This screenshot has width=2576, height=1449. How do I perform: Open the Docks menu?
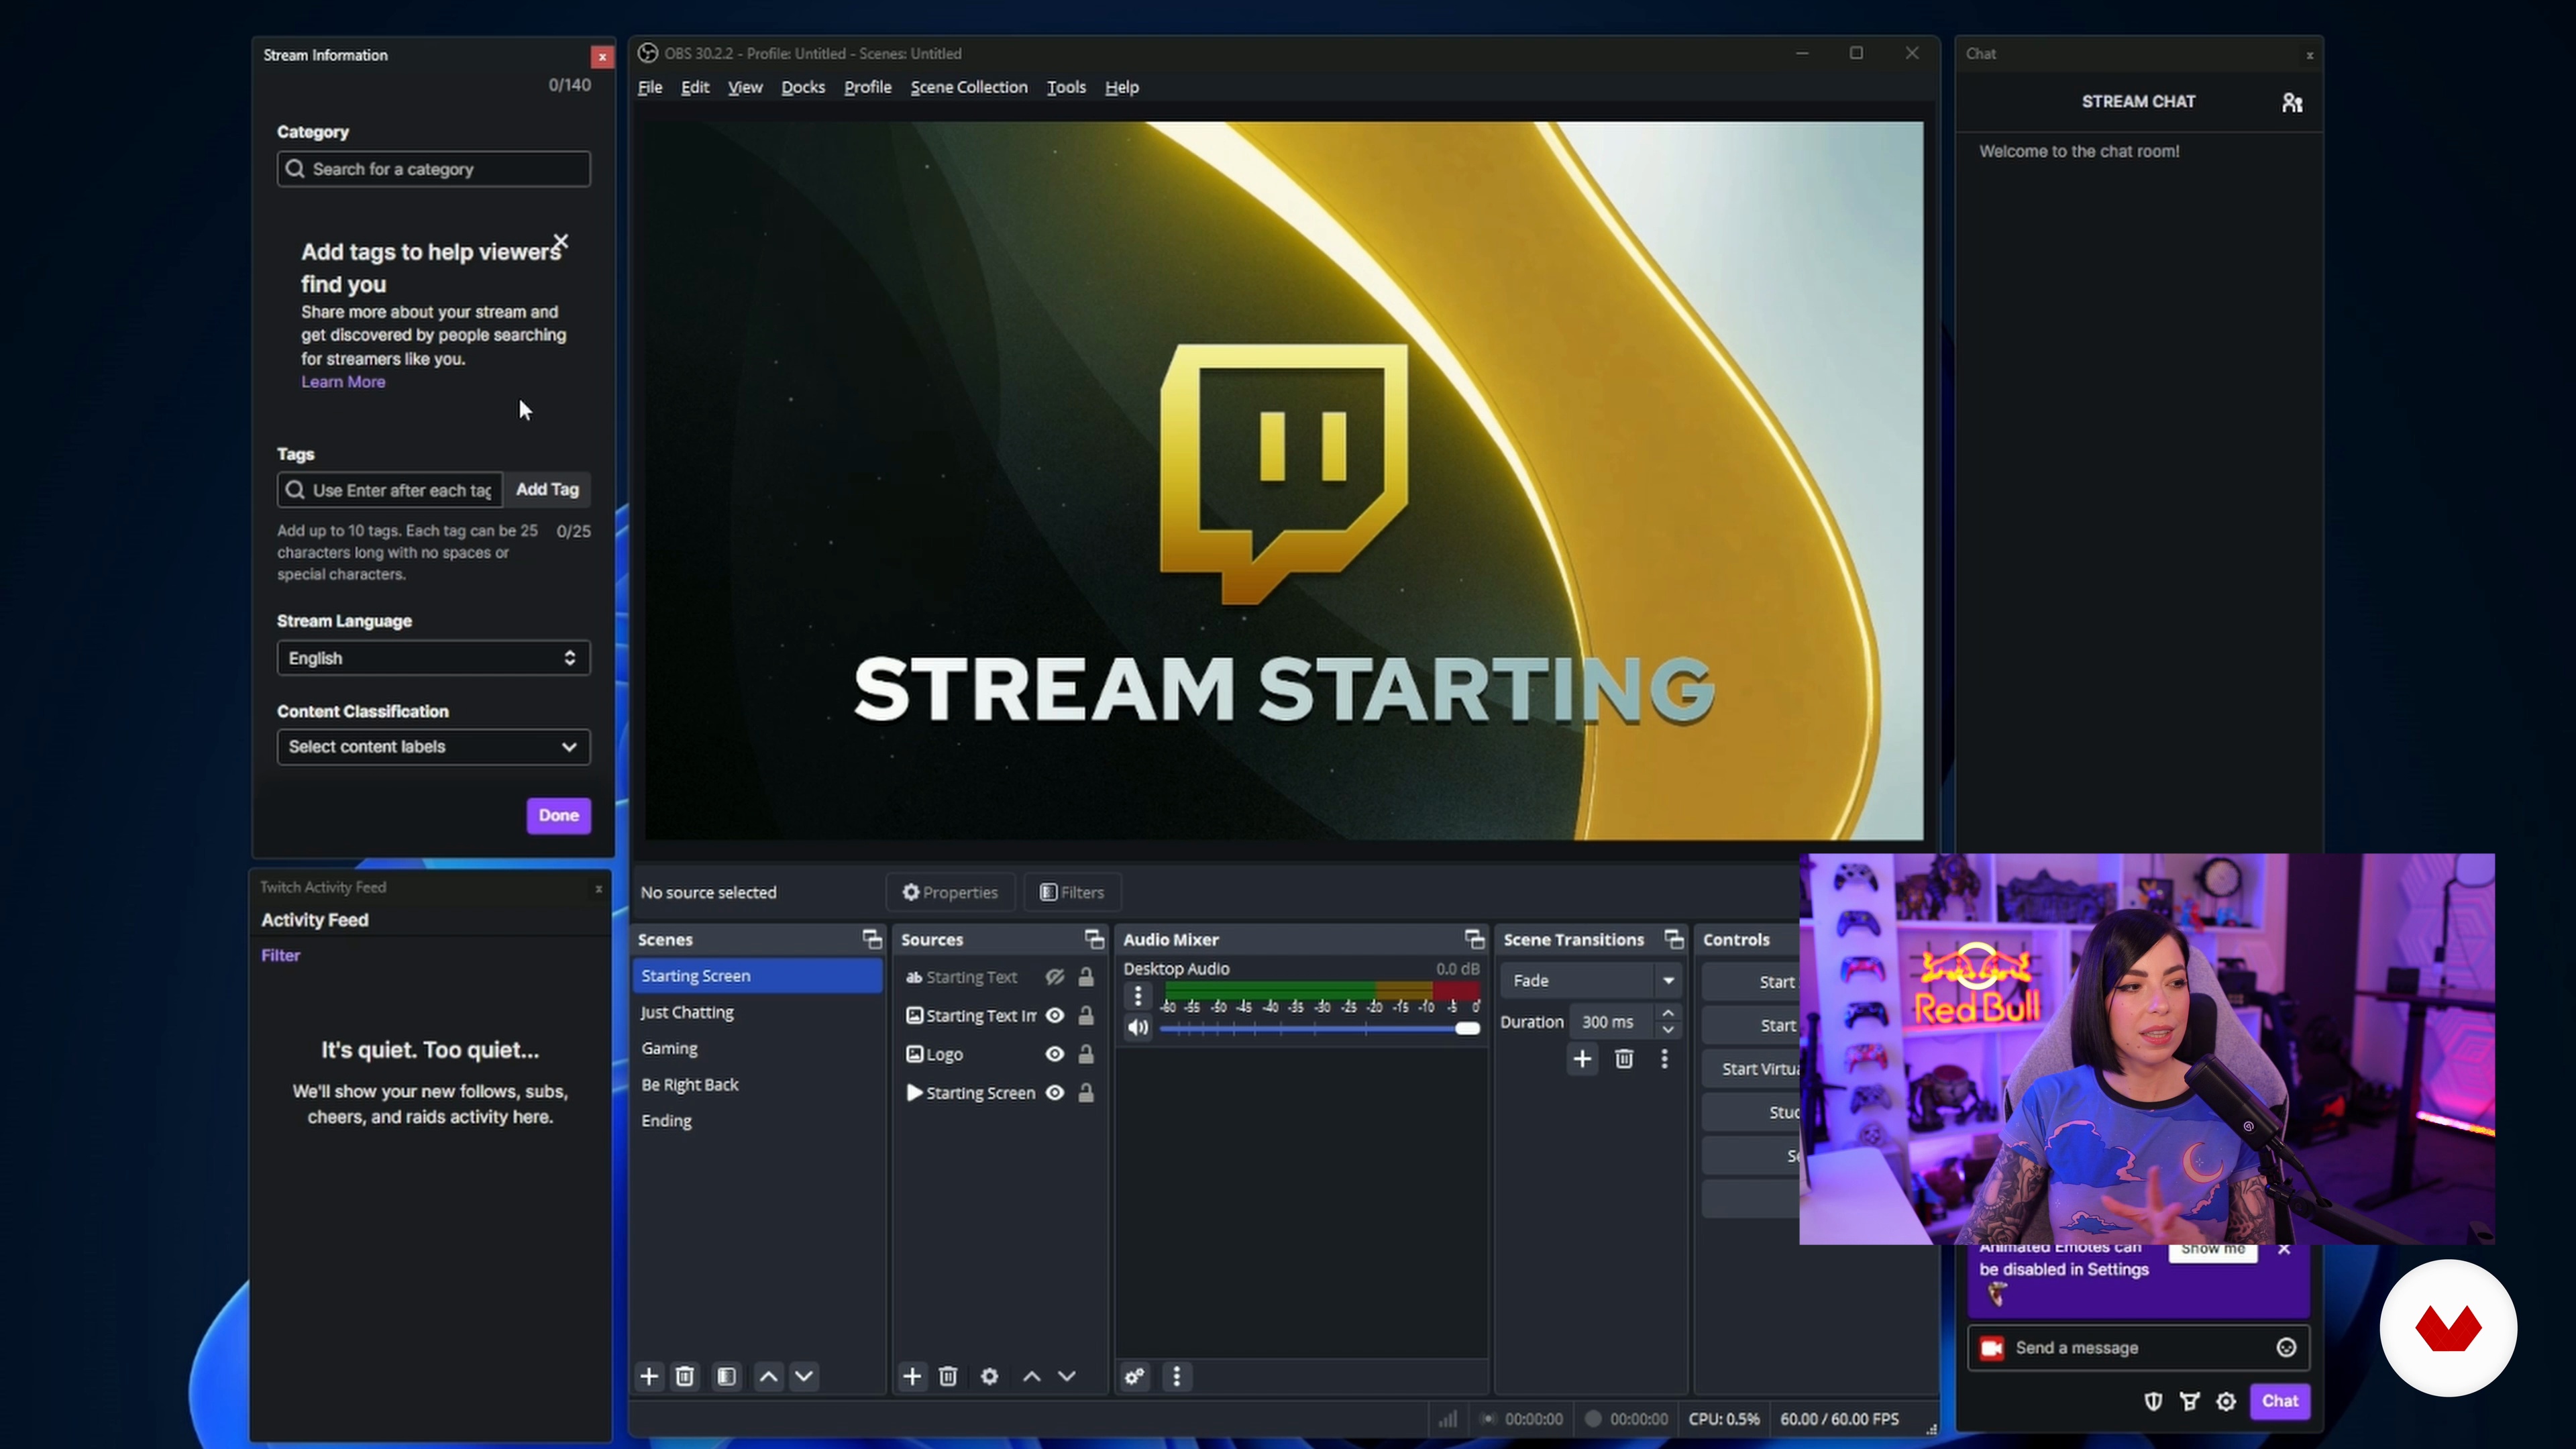click(x=803, y=87)
